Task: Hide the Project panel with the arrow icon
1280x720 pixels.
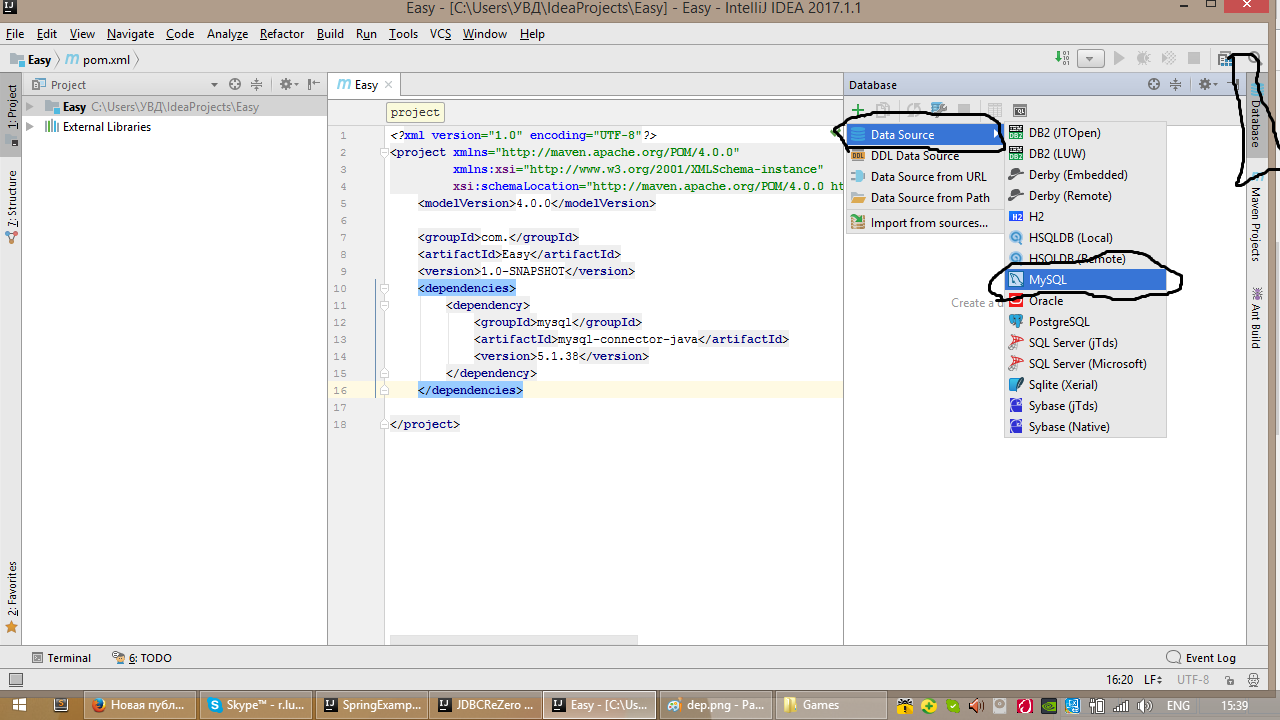Action: 314,85
